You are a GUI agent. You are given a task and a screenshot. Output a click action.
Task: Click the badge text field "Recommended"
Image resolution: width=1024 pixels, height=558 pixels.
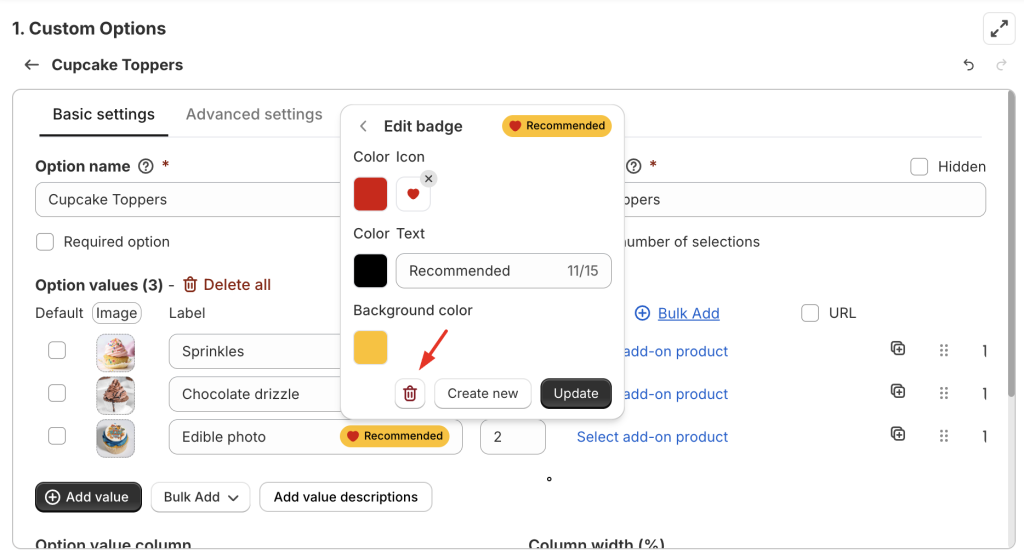click(x=480, y=271)
